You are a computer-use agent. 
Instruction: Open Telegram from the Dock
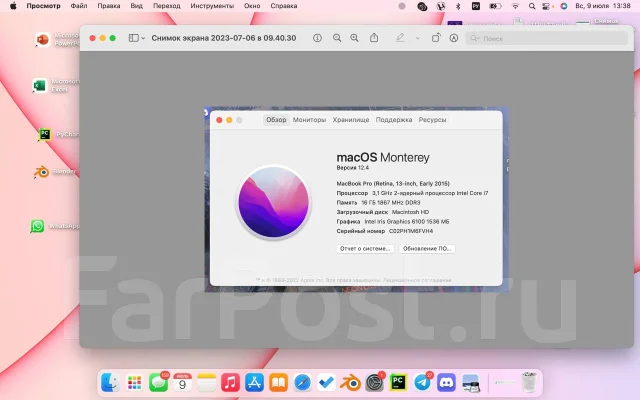422,382
